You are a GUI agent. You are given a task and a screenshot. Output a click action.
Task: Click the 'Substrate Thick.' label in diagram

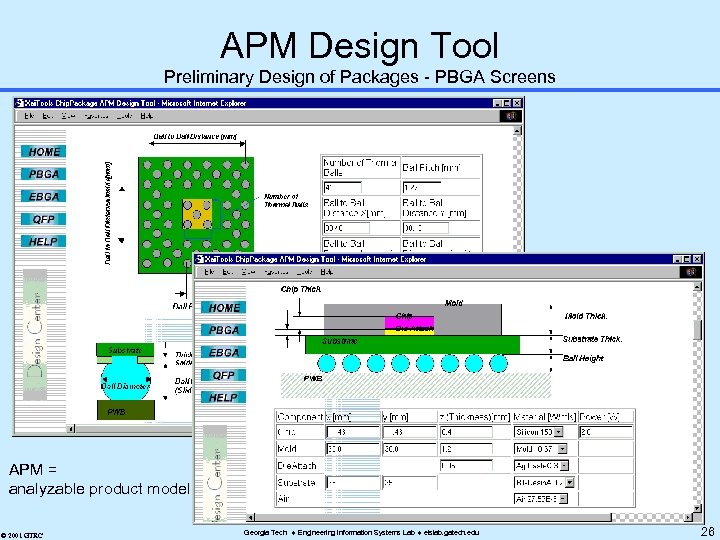[x=592, y=339]
